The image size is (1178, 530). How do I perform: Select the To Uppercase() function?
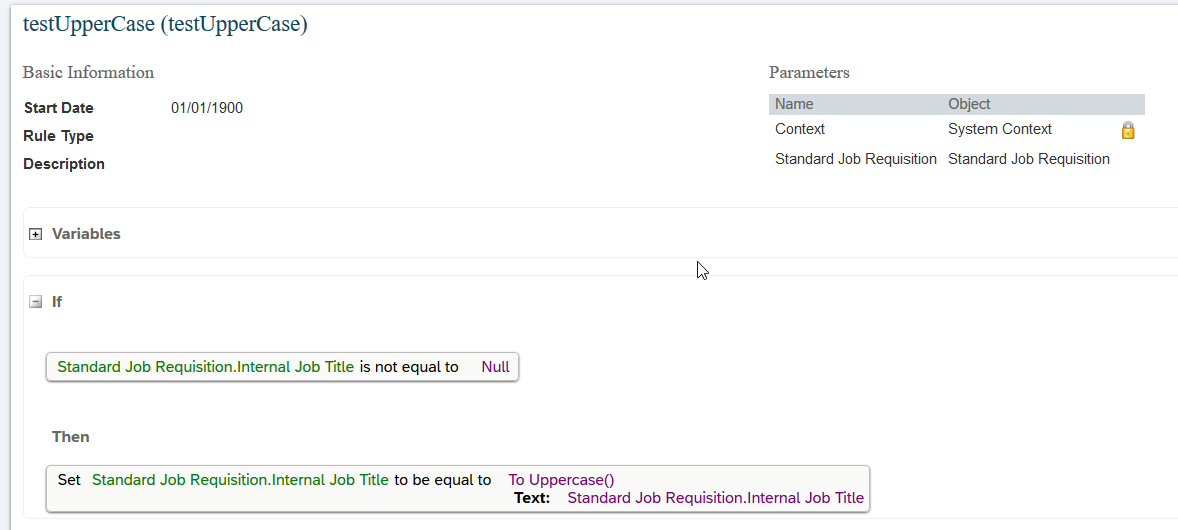point(561,480)
